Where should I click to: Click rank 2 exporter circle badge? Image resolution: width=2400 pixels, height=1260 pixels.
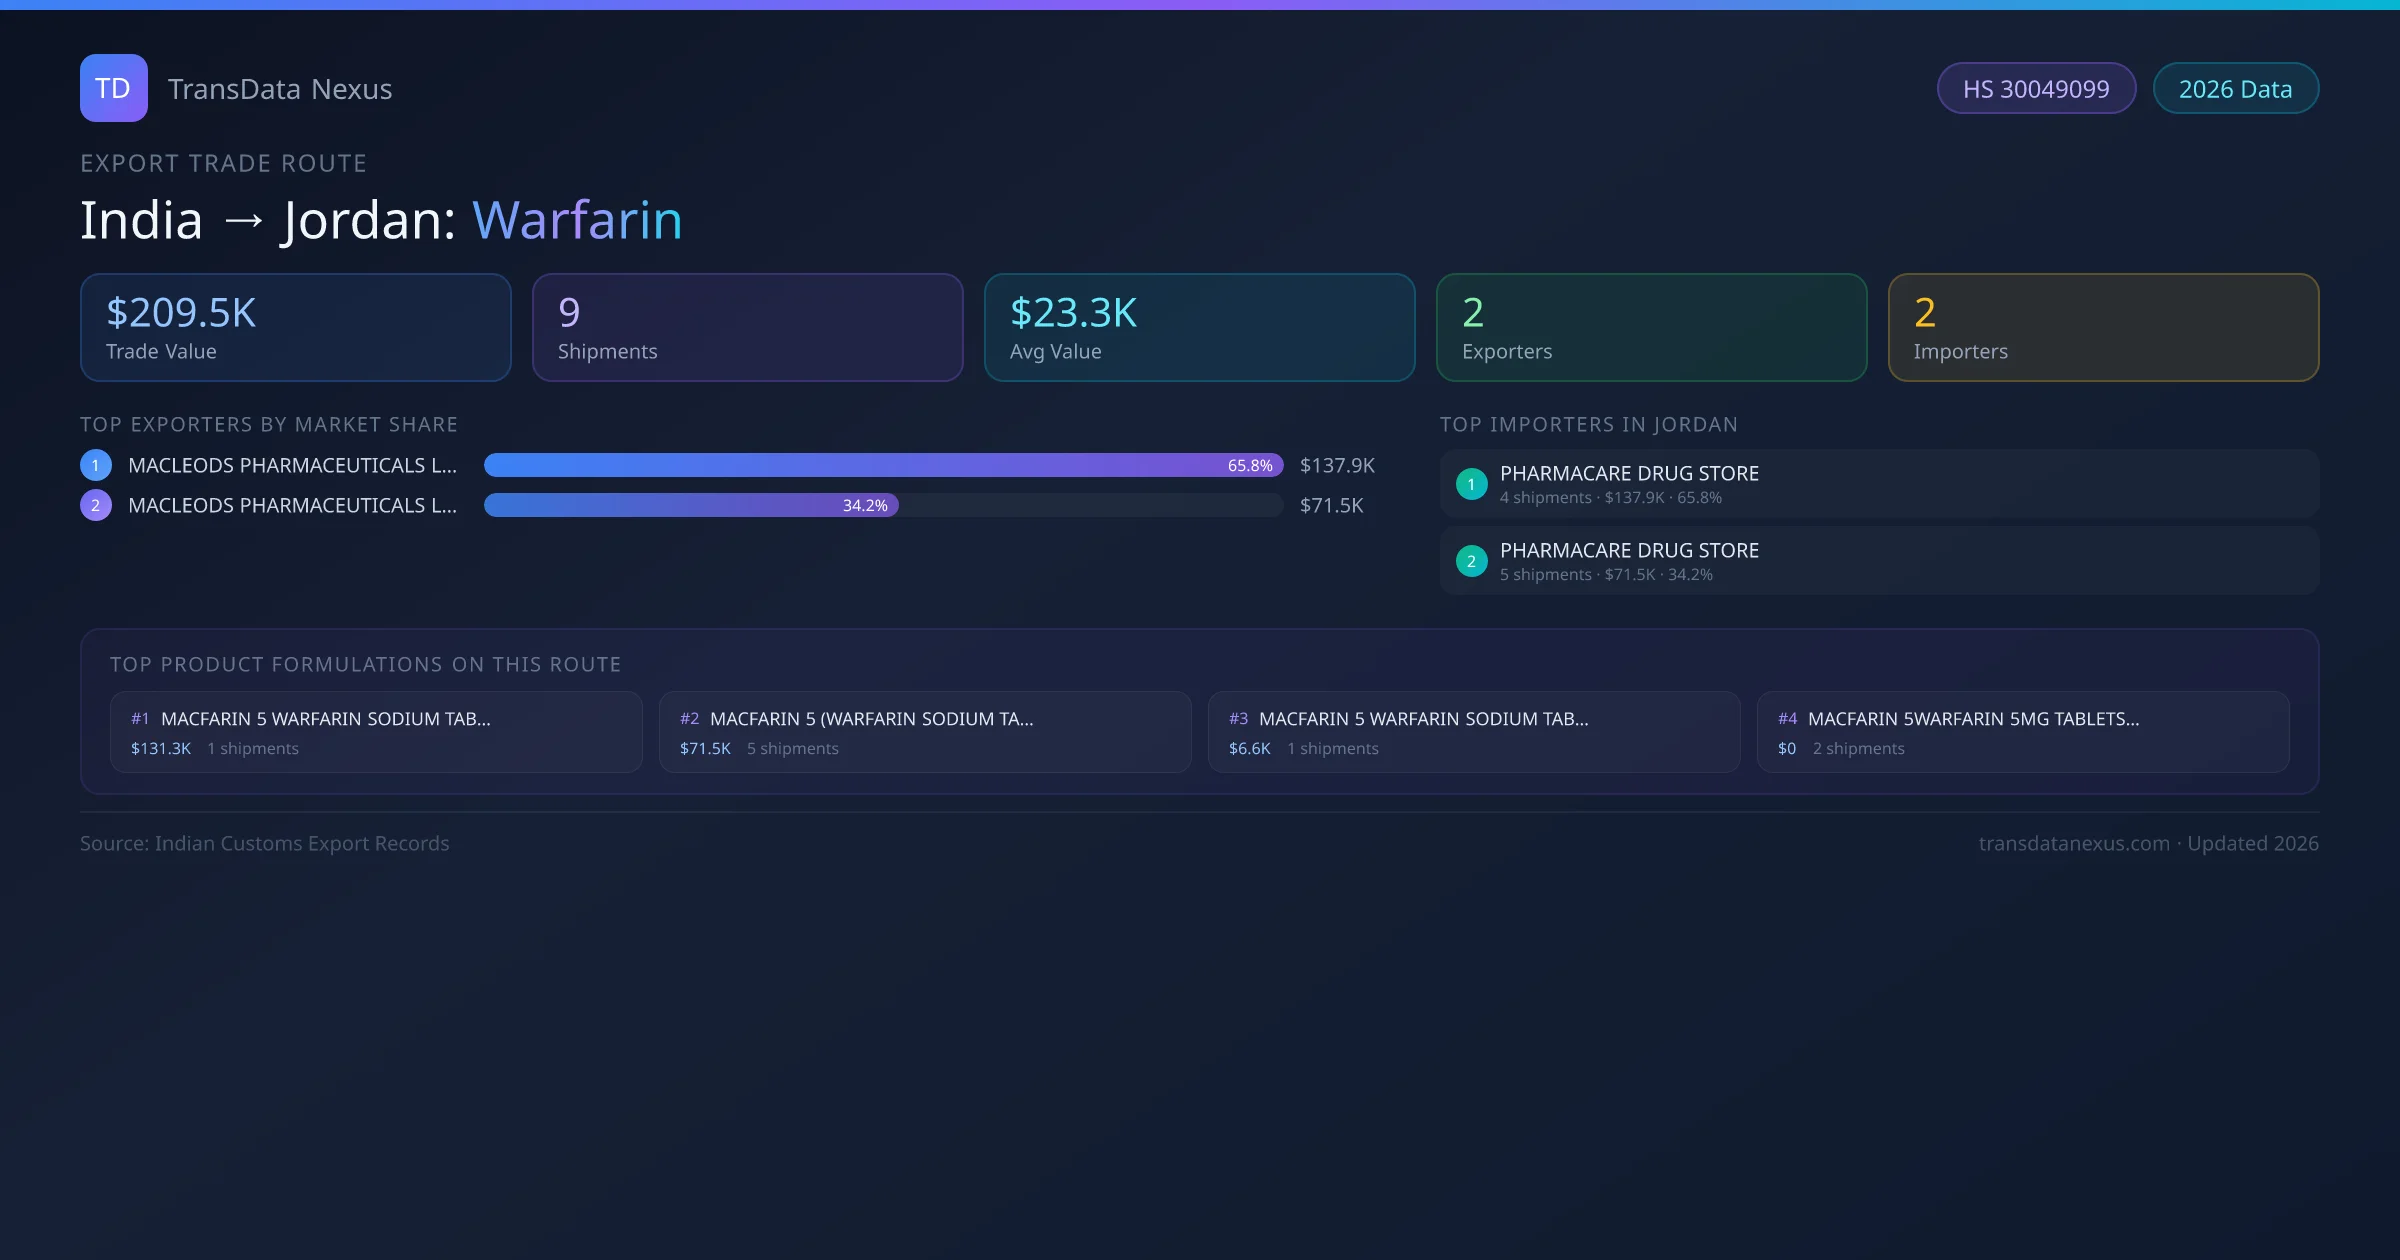pyautogui.click(x=96, y=505)
